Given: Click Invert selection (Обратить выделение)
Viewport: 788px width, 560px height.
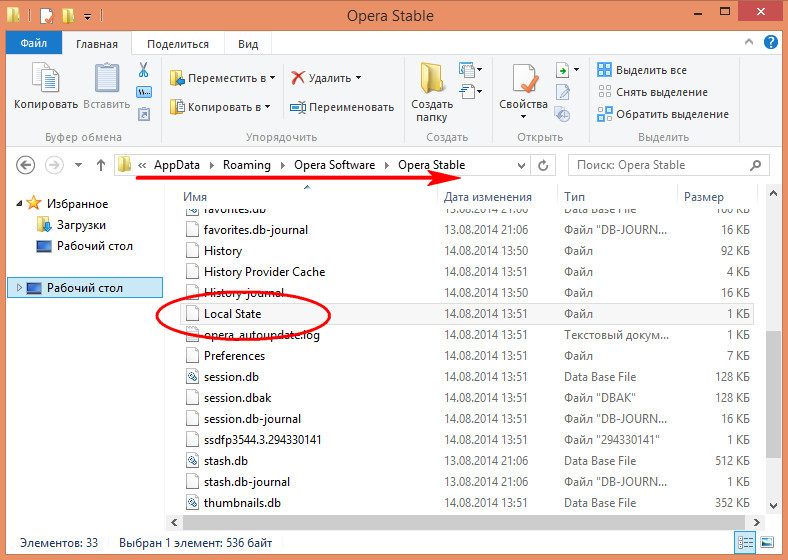Looking at the screenshot, I should point(663,114).
